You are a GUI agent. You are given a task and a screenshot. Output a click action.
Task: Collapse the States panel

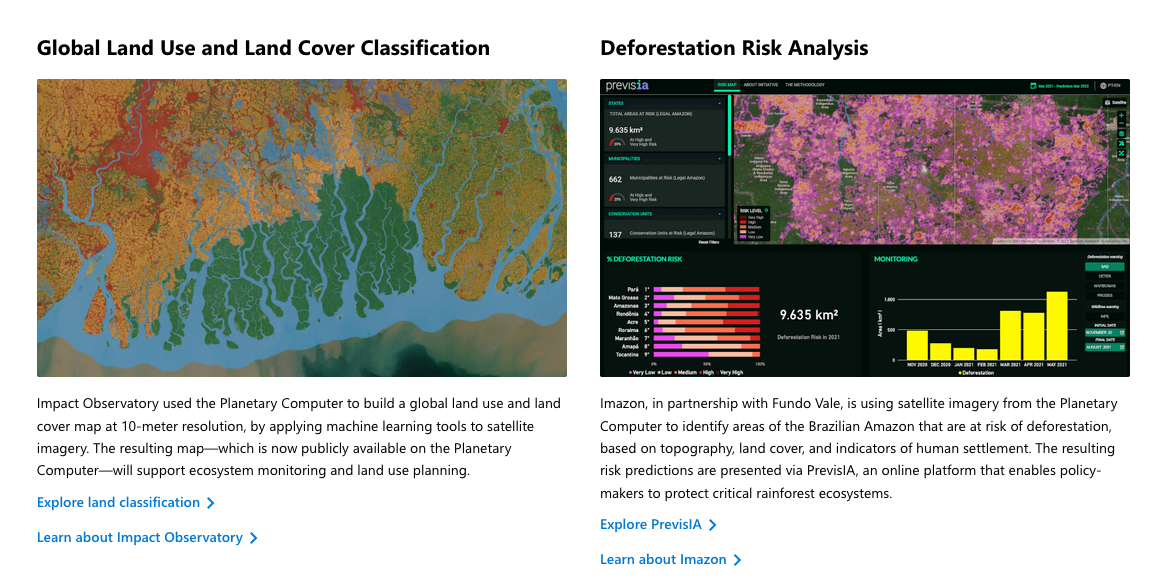719,102
